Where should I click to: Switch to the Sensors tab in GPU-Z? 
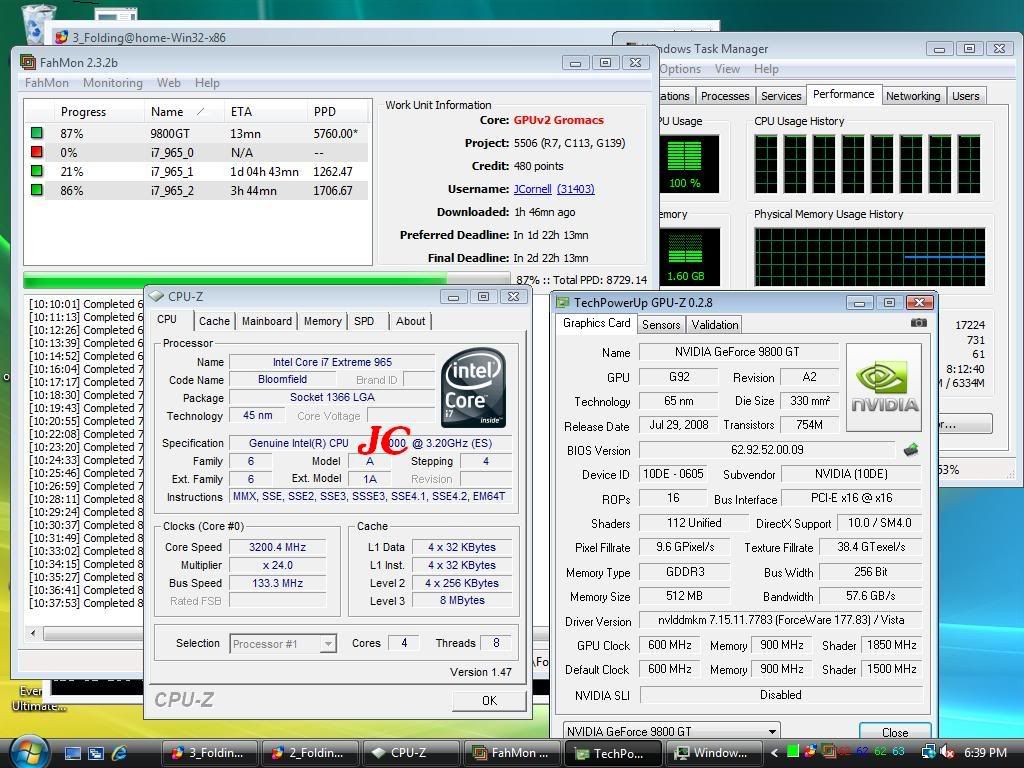tap(661, 325)
